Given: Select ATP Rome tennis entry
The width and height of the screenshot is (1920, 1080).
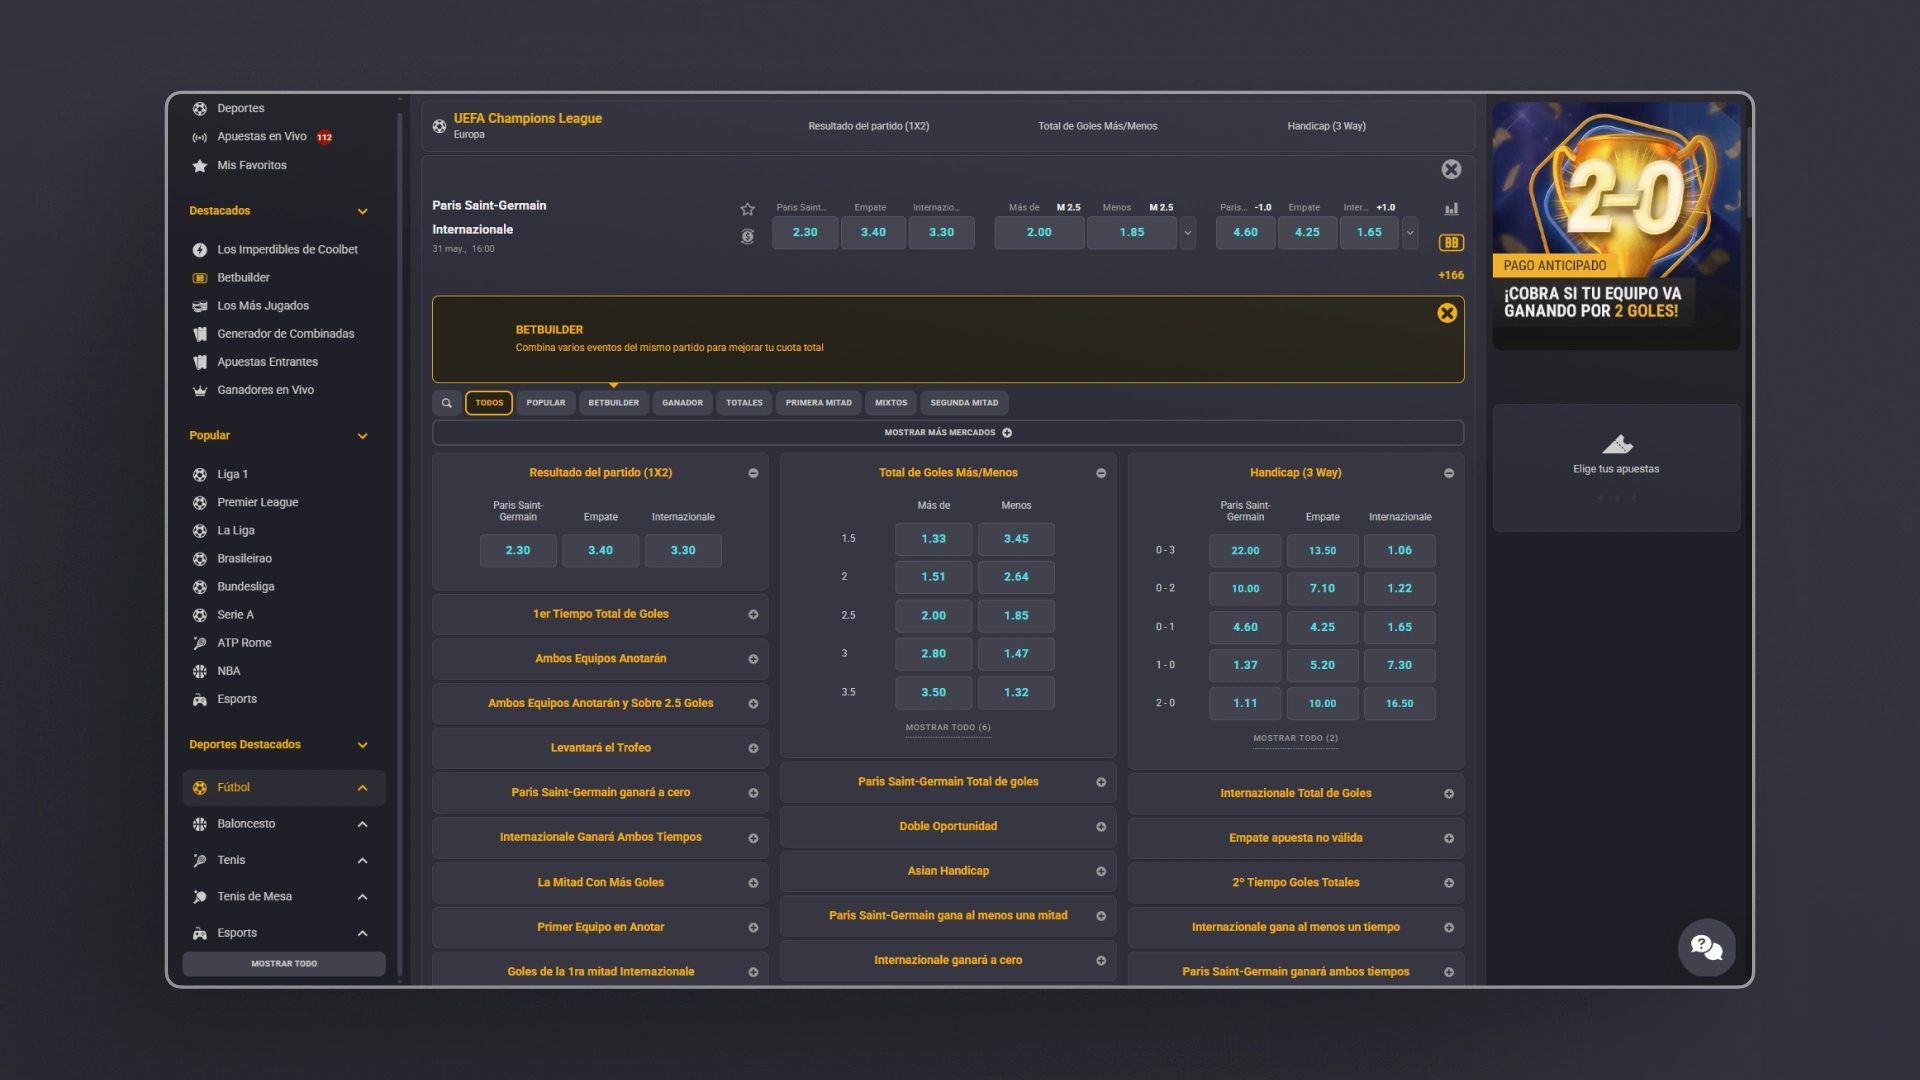Looking at the screenshot, I should pyautogui.click(x=244, y=643).
